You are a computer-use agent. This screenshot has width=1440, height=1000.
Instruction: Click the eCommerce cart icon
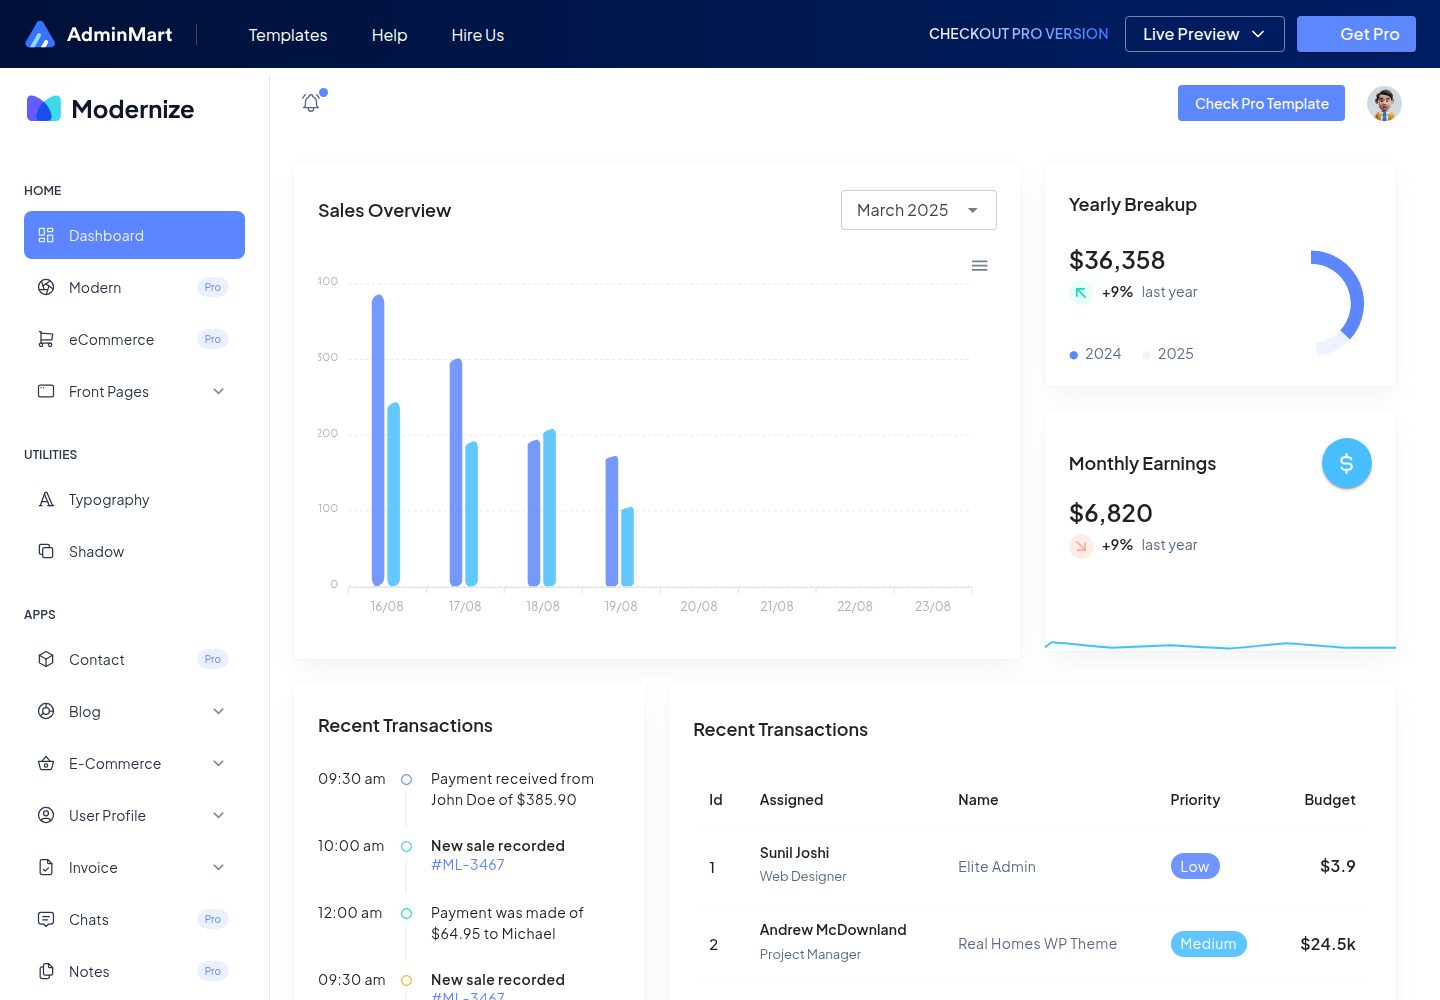point(46,339)
